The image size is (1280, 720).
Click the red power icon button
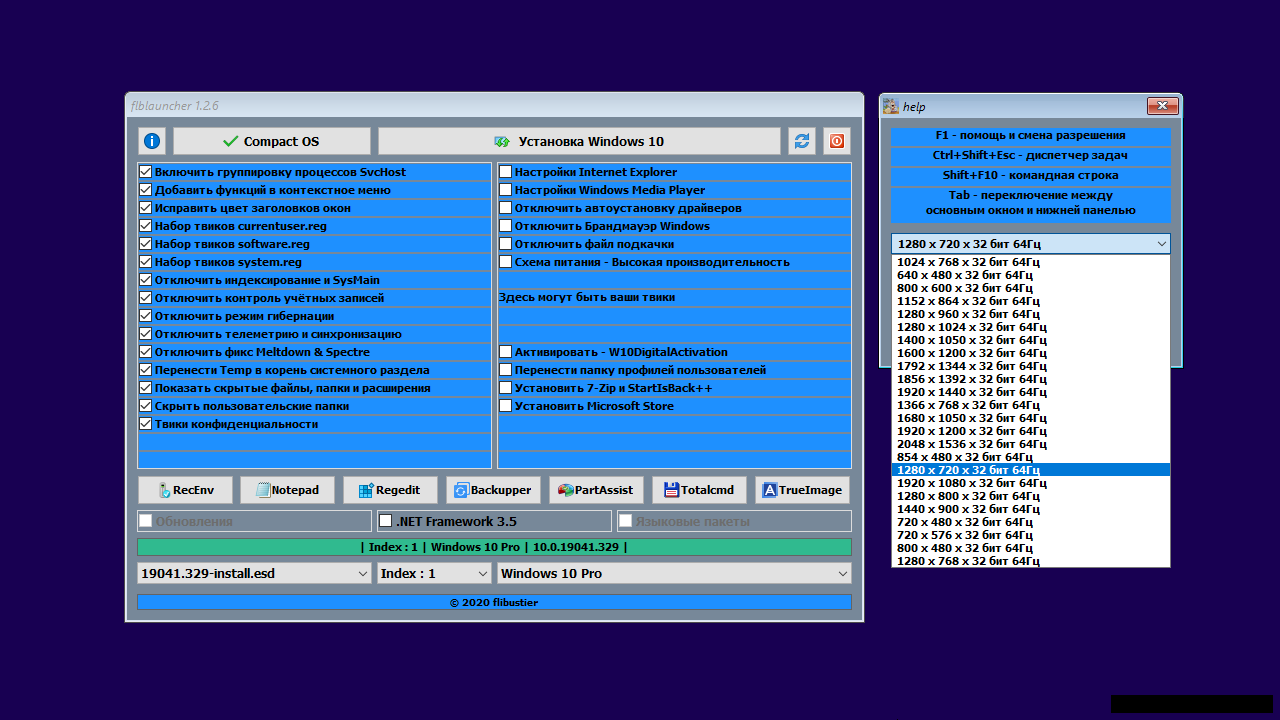point(837,141)
